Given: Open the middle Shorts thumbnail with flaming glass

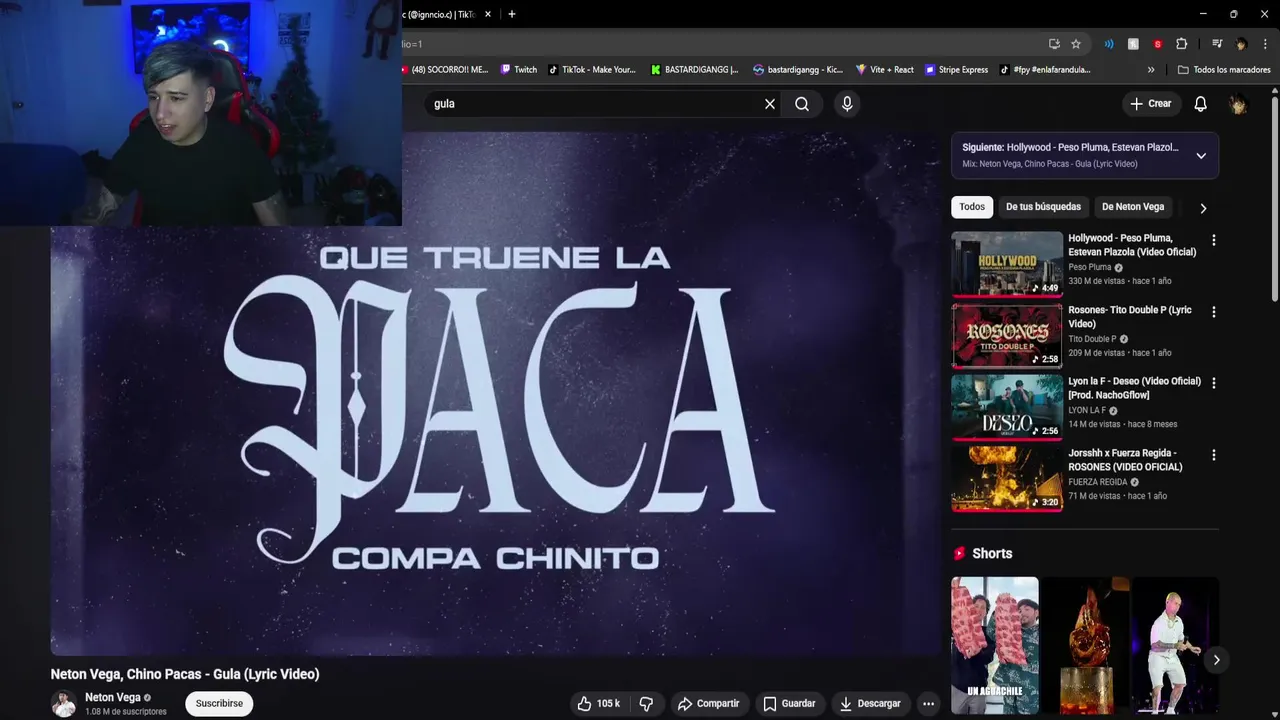Looking at the screenshot, I should [x=1085, y=645].
